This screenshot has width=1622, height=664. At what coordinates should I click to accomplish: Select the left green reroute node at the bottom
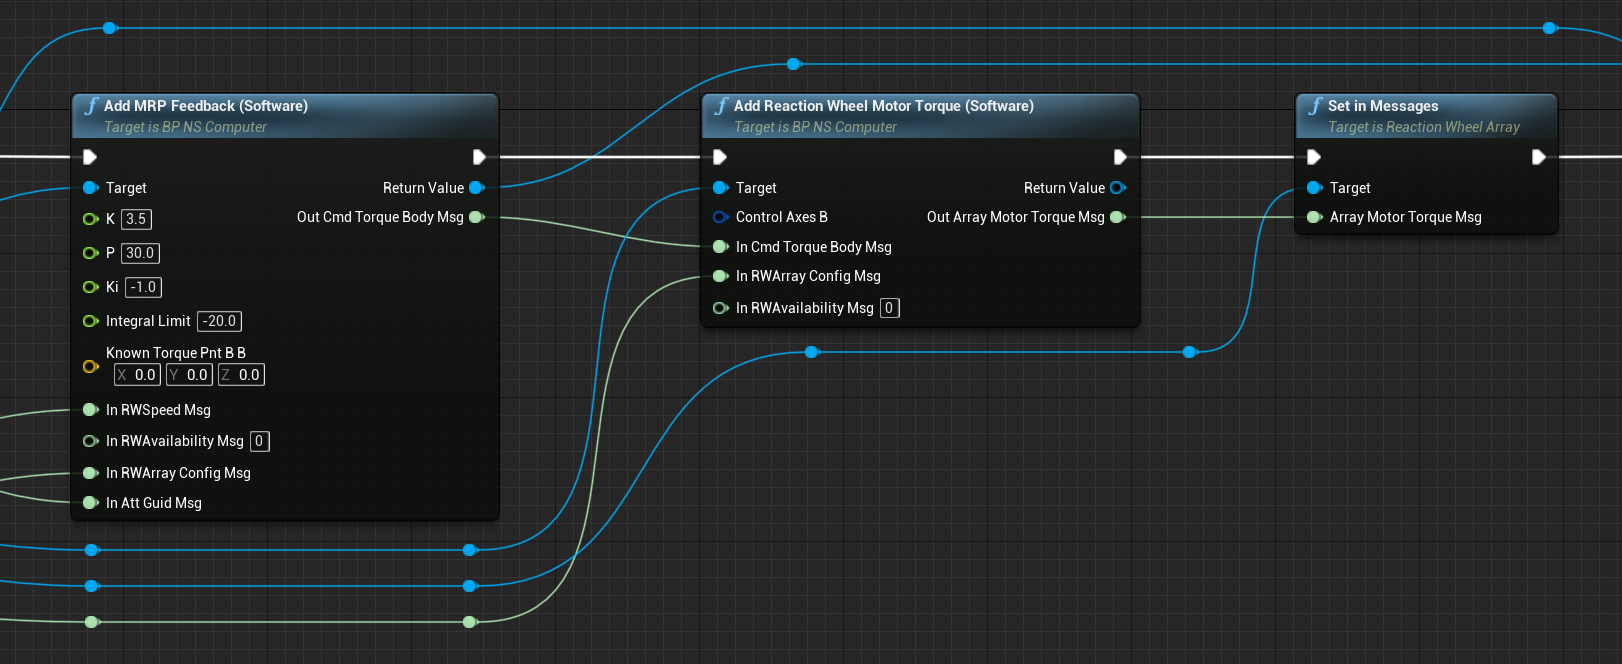click(x=92, y=622)
